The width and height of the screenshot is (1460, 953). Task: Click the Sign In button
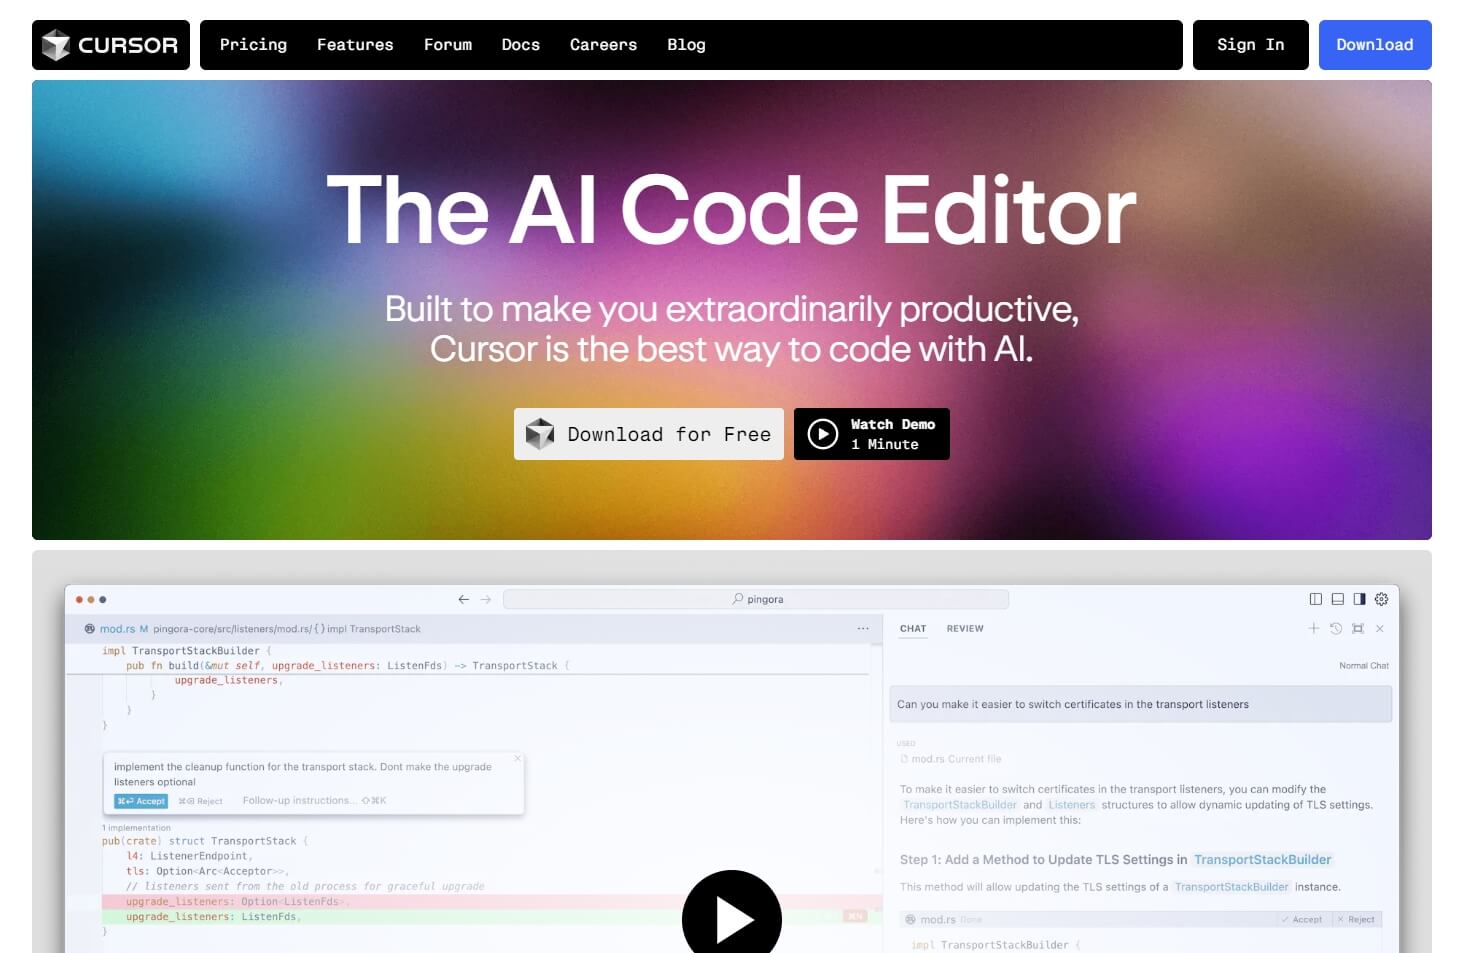tap(1250, 45)
